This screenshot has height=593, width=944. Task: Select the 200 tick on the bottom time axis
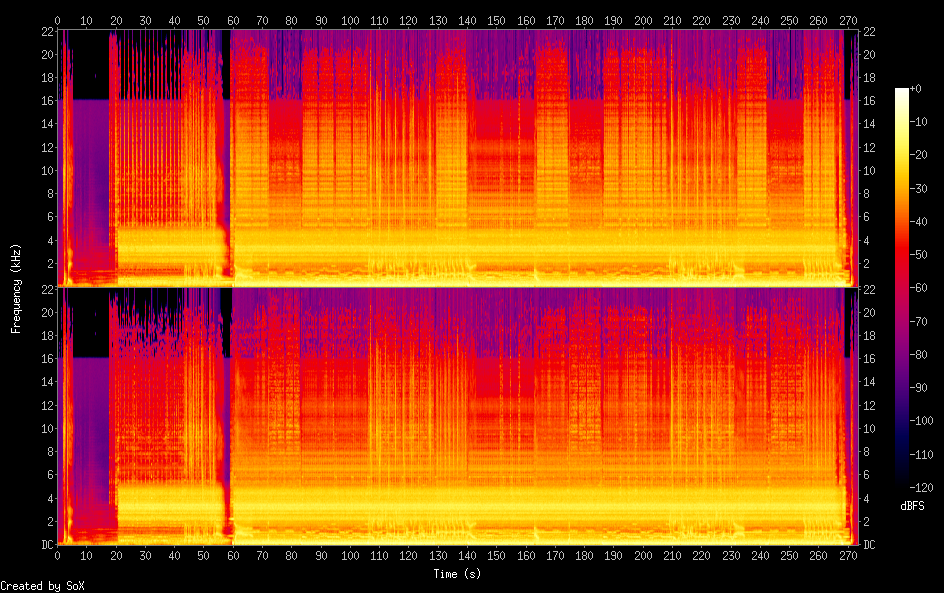click(x=641, y=555)
